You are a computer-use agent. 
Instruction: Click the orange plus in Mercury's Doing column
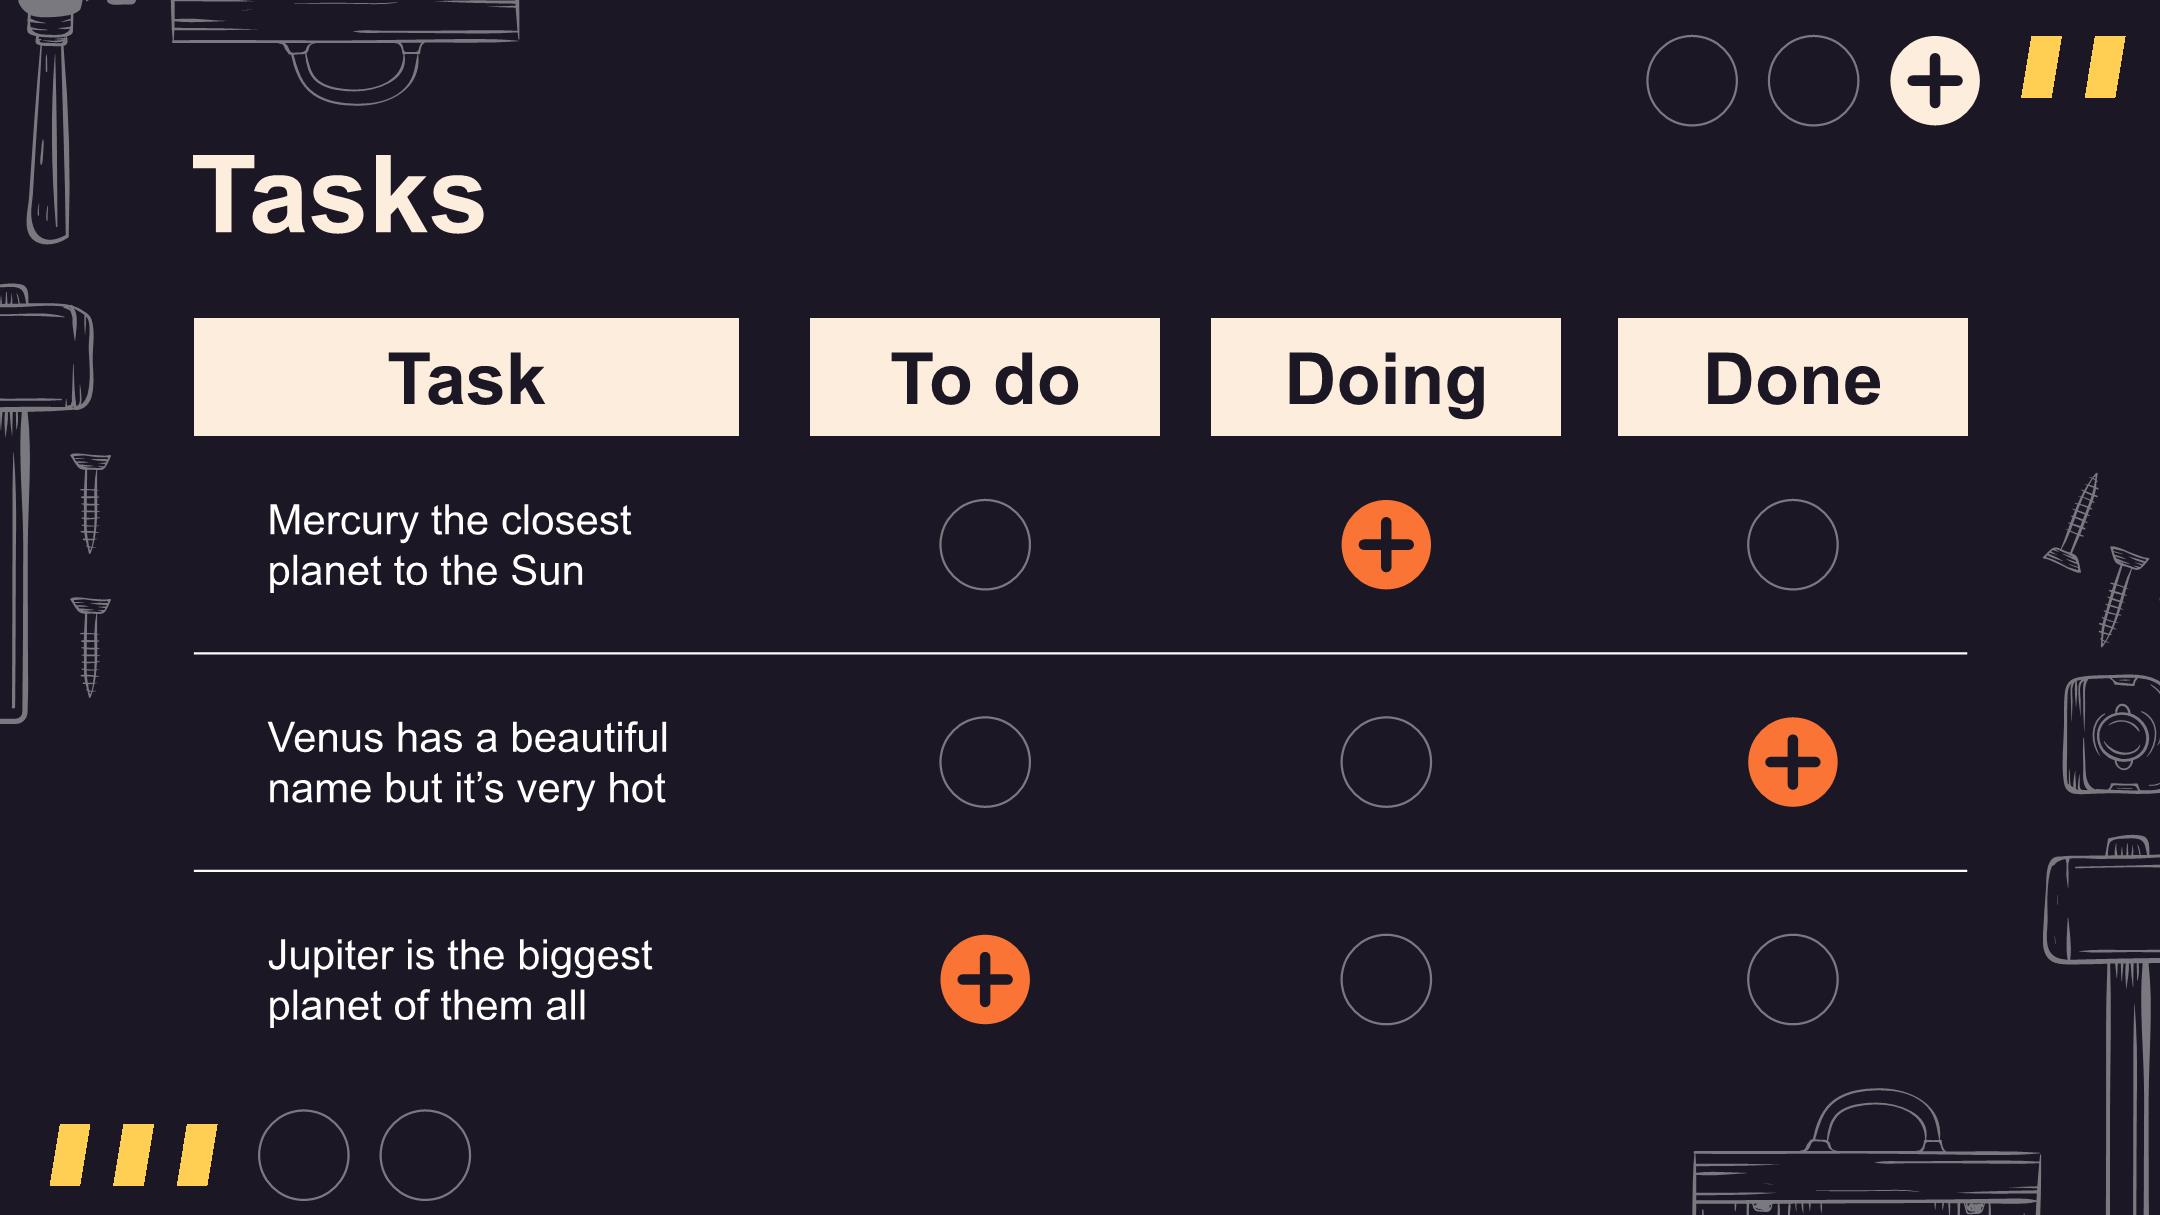coord(1385,545)
